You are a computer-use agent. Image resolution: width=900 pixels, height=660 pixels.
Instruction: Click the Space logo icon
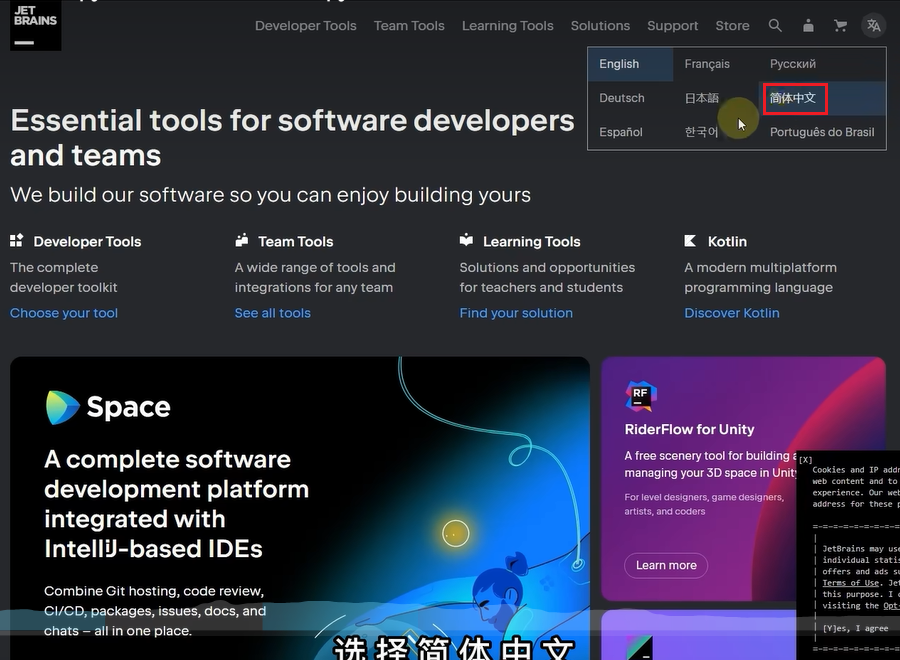(x=62, y=407)
